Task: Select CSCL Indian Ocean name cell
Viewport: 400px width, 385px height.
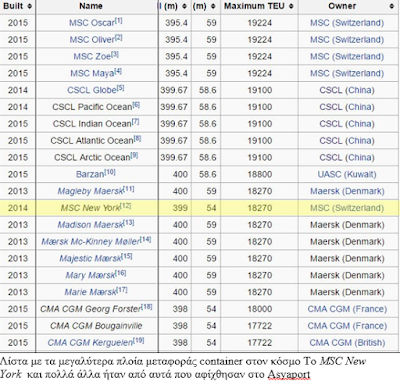Action: pos(92,124)
